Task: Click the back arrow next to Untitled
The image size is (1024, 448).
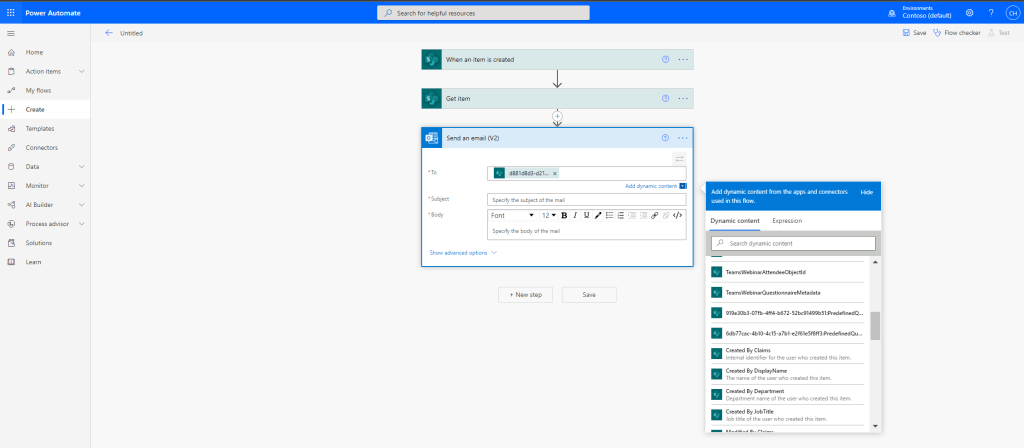Action: pyautogui.click(x=109, y=33)
